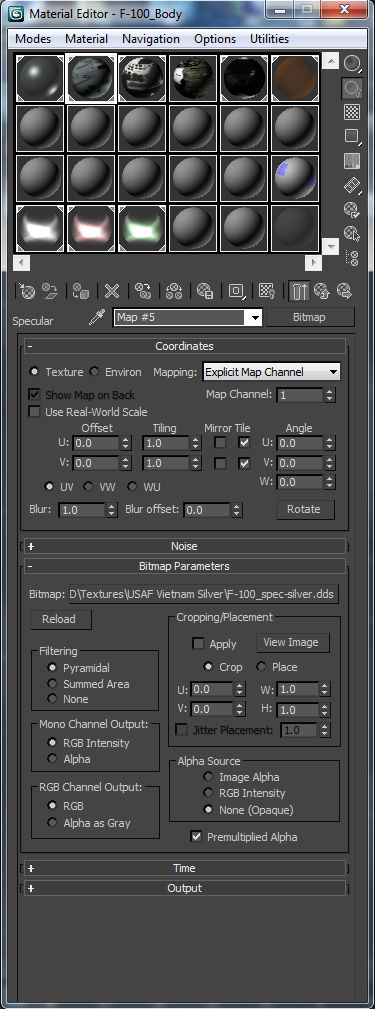
Task: Select the VW coordinate radio button
Action: coord(88,486)
